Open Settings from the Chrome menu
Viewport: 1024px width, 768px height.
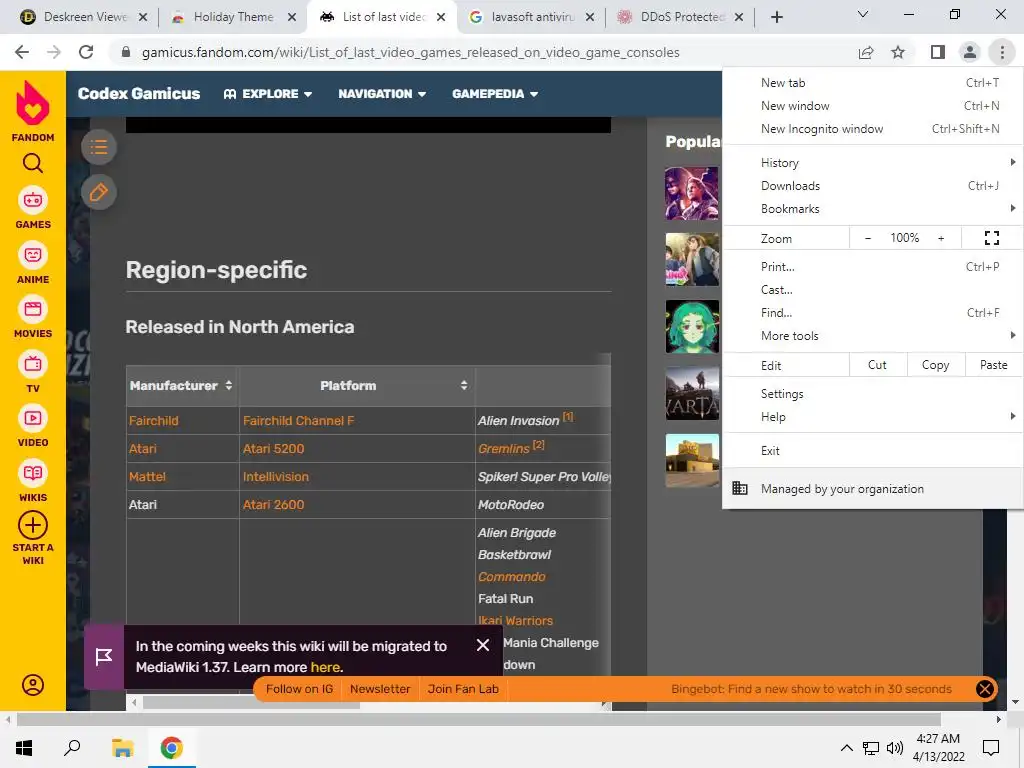click(872, 394)
